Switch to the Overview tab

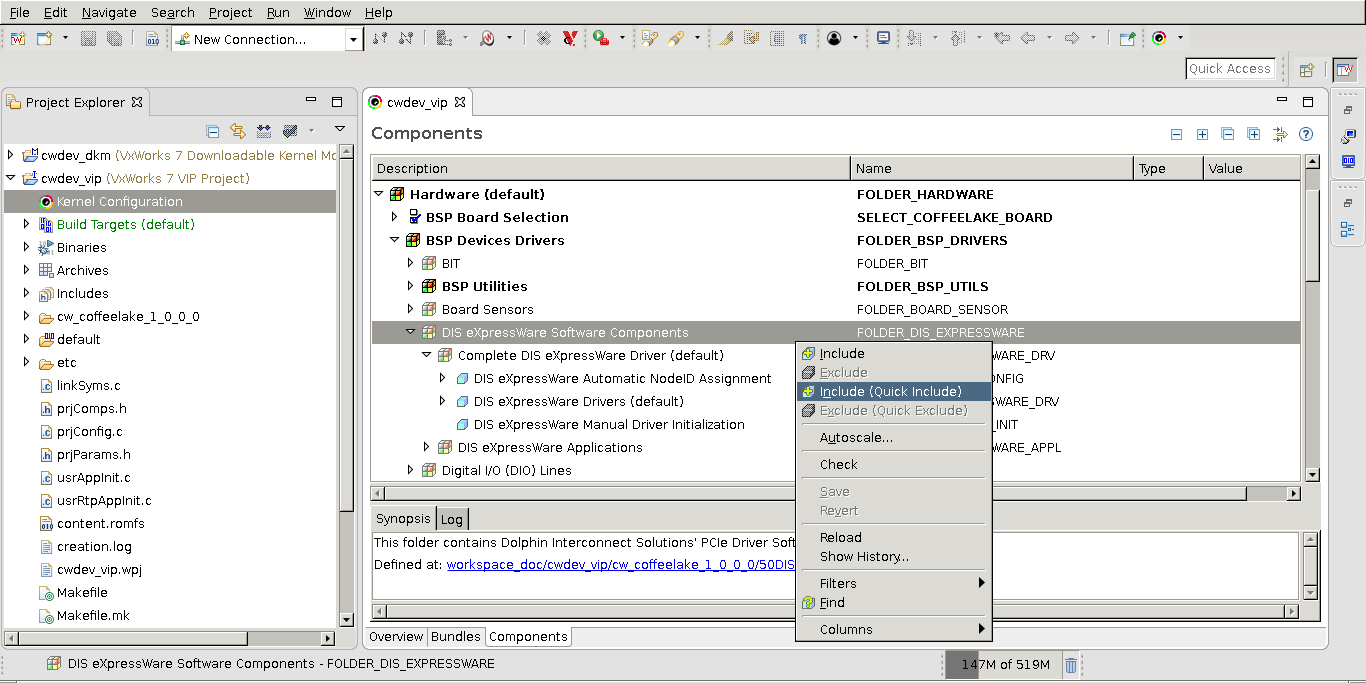point(396,636)
